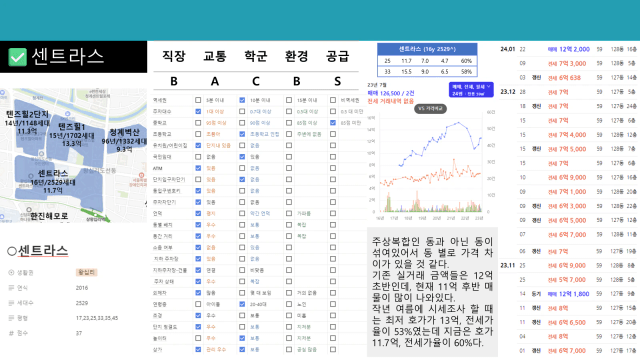
Task: Uncheck the 관리 우수 box in 상가 row
Action: [x=198, y=349]
